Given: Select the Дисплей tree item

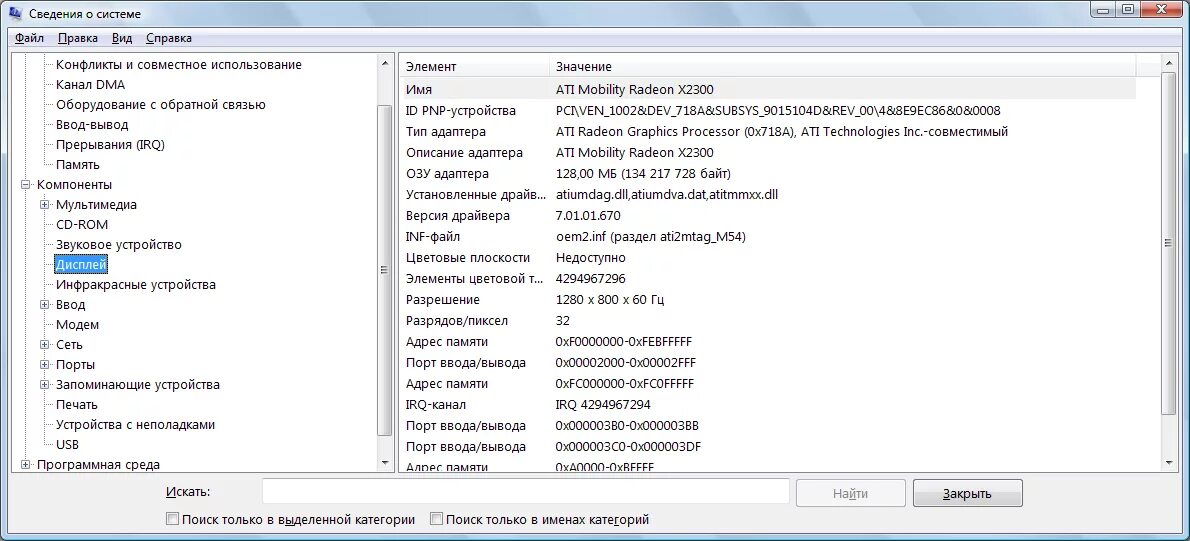Looking at the screenshot, I should tap(81, 265).
